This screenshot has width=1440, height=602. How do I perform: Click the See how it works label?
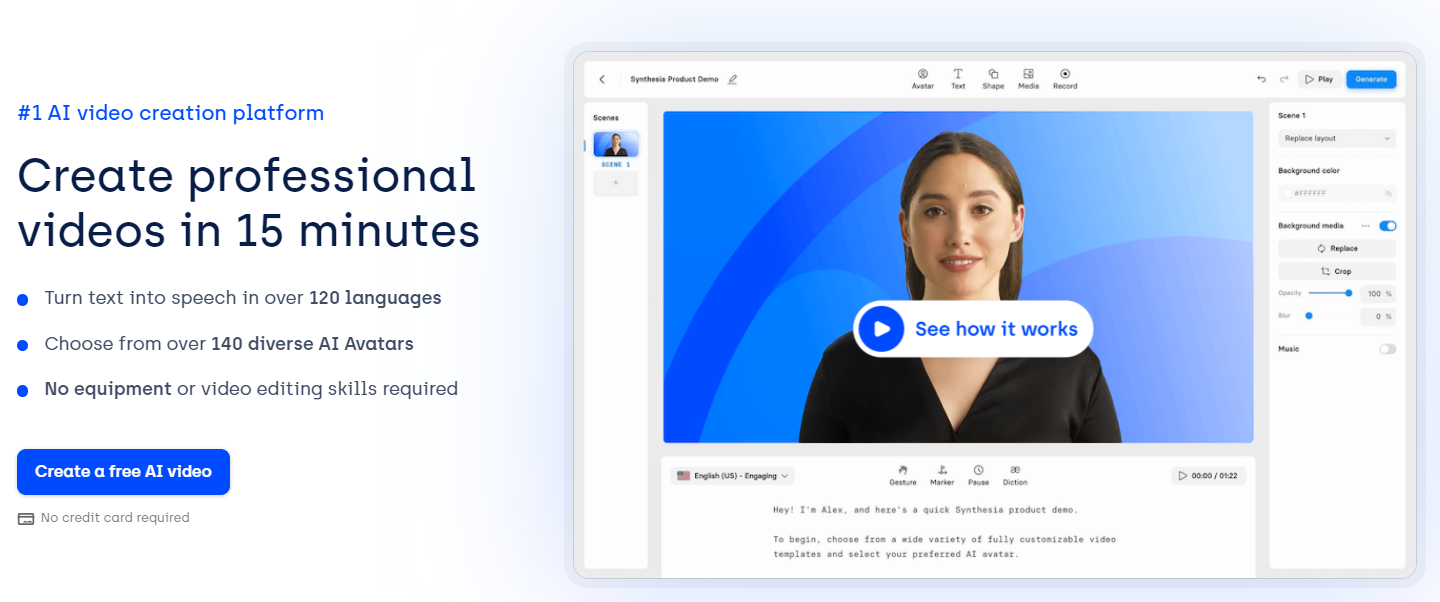[996, 329]
